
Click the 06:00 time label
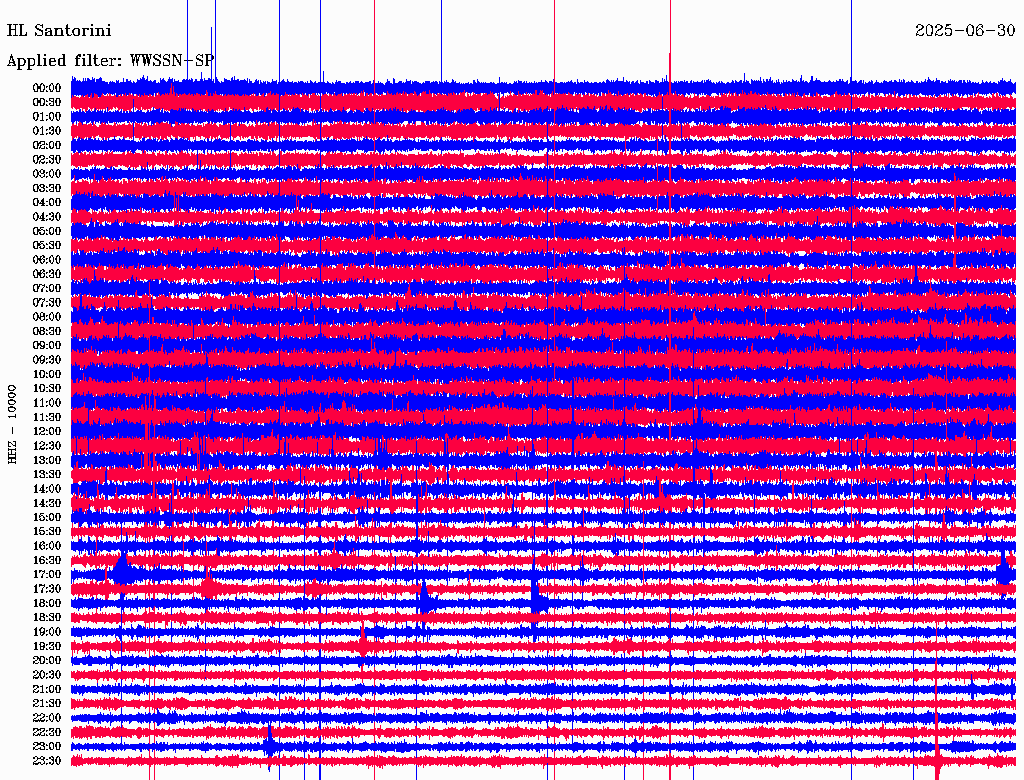(x=47, y=260)
